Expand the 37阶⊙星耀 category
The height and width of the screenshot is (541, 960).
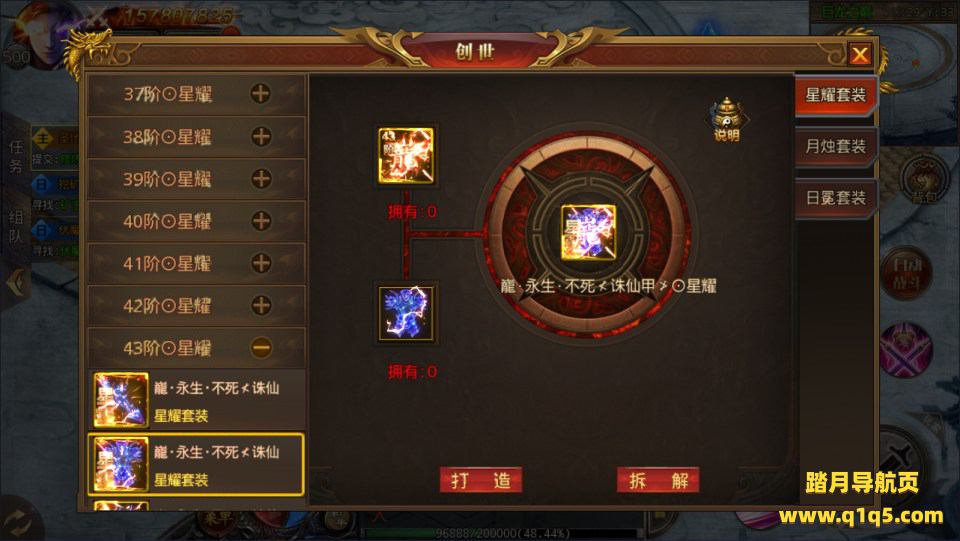click(x=197, y=94)
